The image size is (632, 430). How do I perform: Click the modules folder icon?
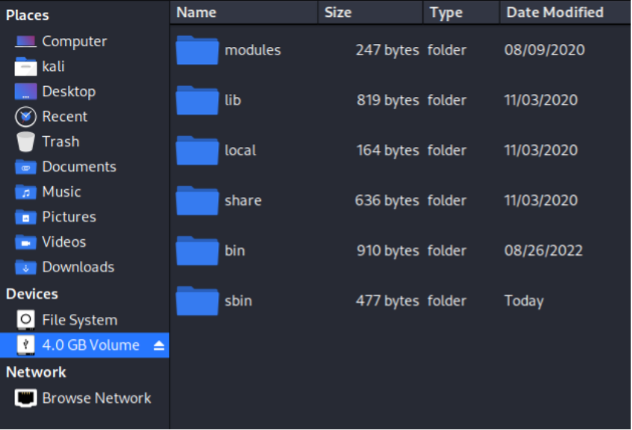[197, 50]
